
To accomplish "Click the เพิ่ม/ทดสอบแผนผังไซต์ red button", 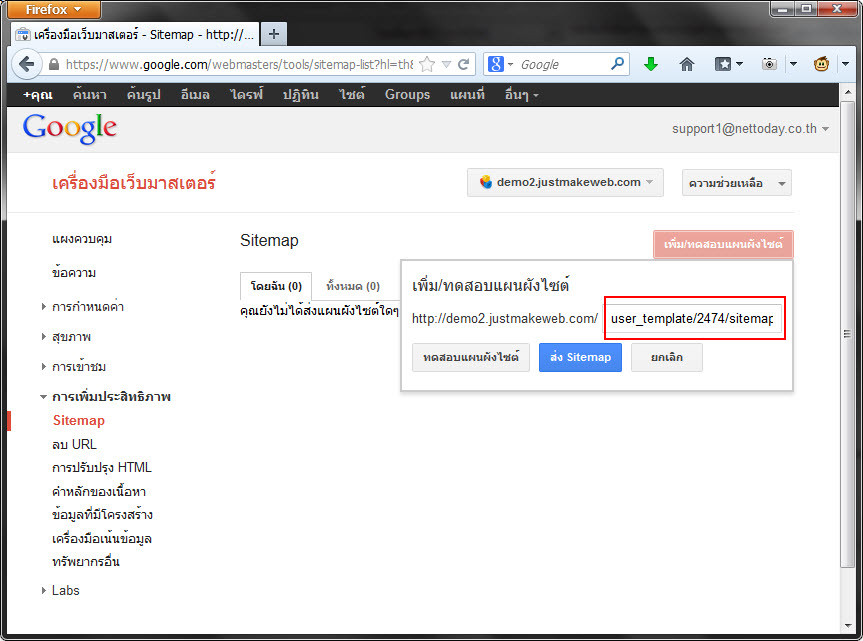I will pos(723,244).
